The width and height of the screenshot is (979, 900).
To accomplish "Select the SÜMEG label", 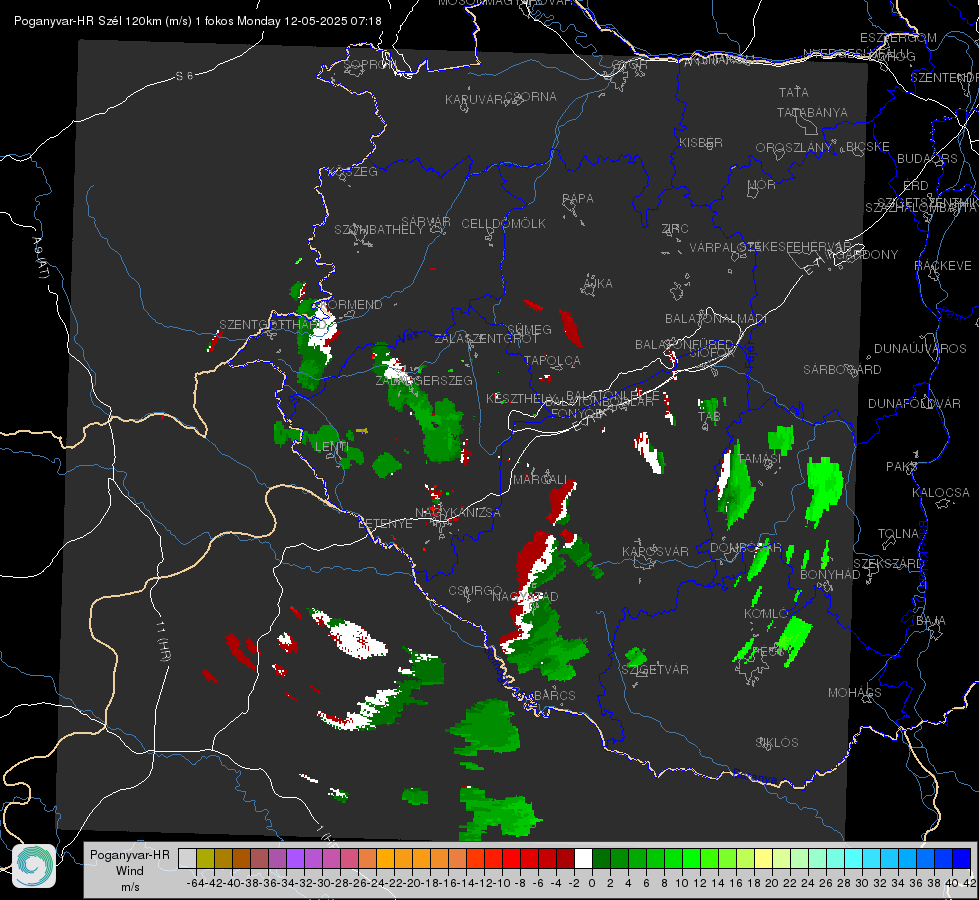I will (x=529, y=330).
